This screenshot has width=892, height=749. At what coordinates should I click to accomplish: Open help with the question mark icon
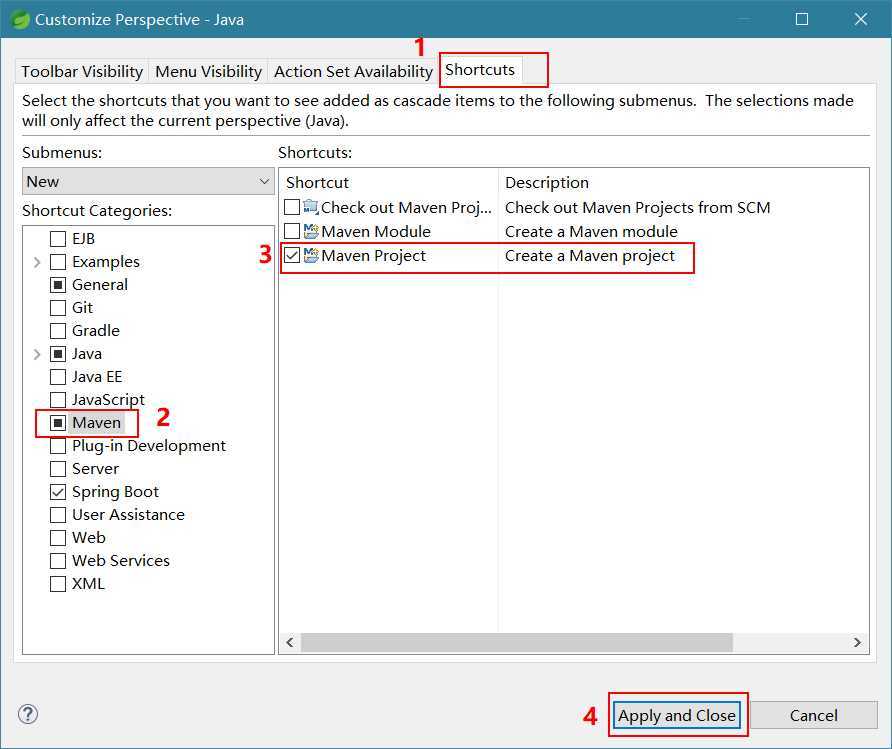click(x=28, y=714)
